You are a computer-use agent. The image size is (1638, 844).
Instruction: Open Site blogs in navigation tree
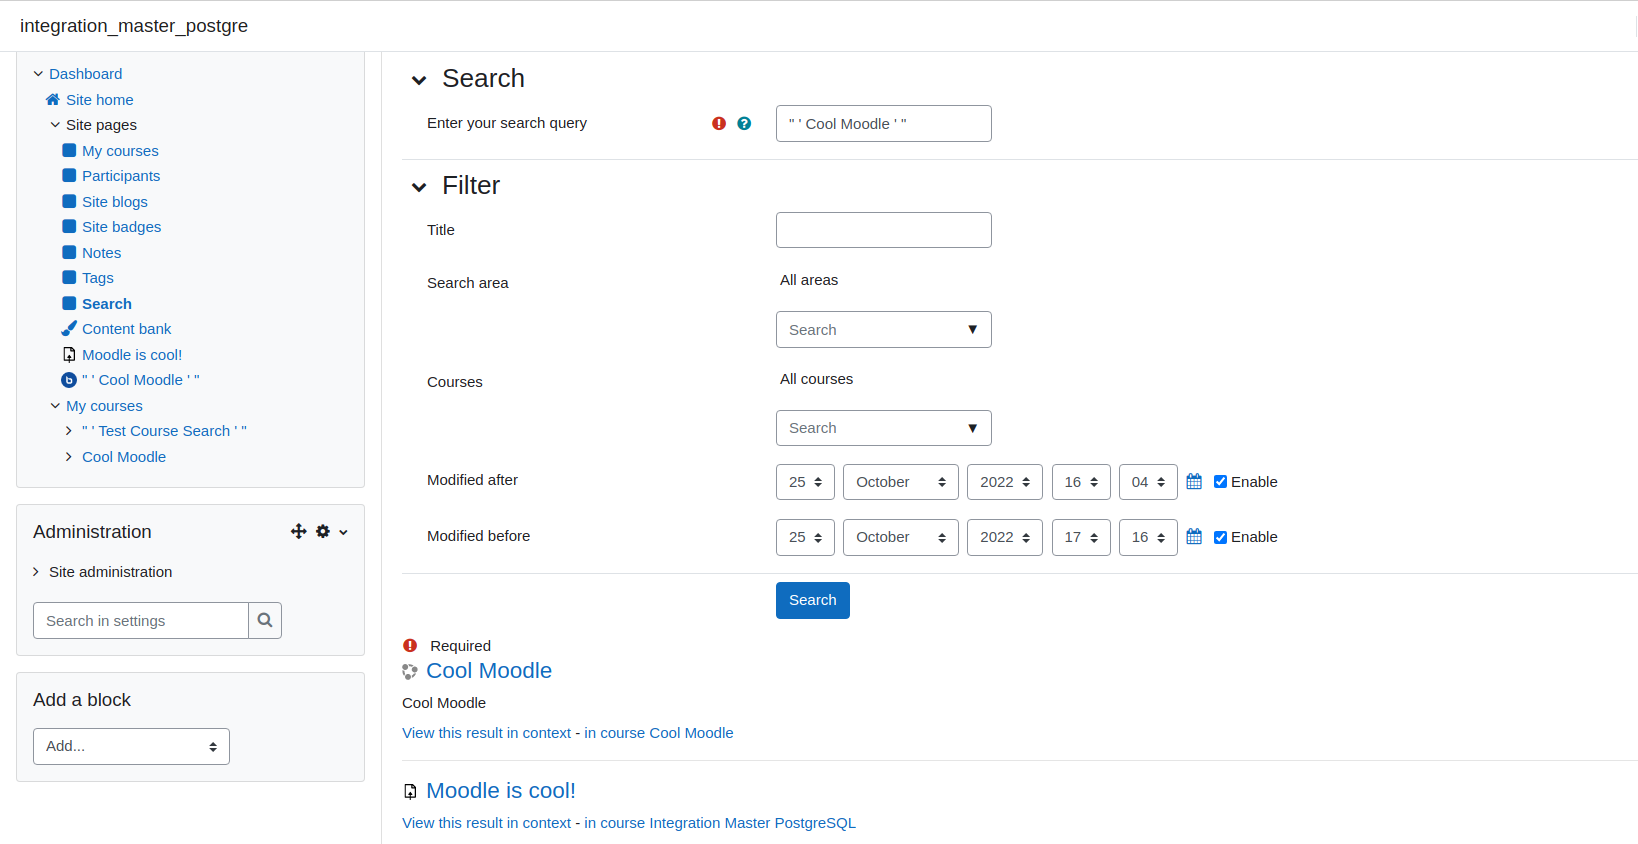(x=115, y=201)
